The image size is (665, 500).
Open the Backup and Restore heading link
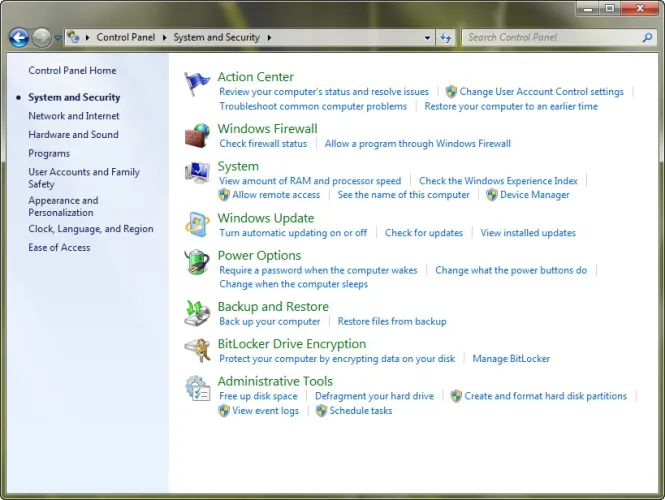tap(273, 306)
